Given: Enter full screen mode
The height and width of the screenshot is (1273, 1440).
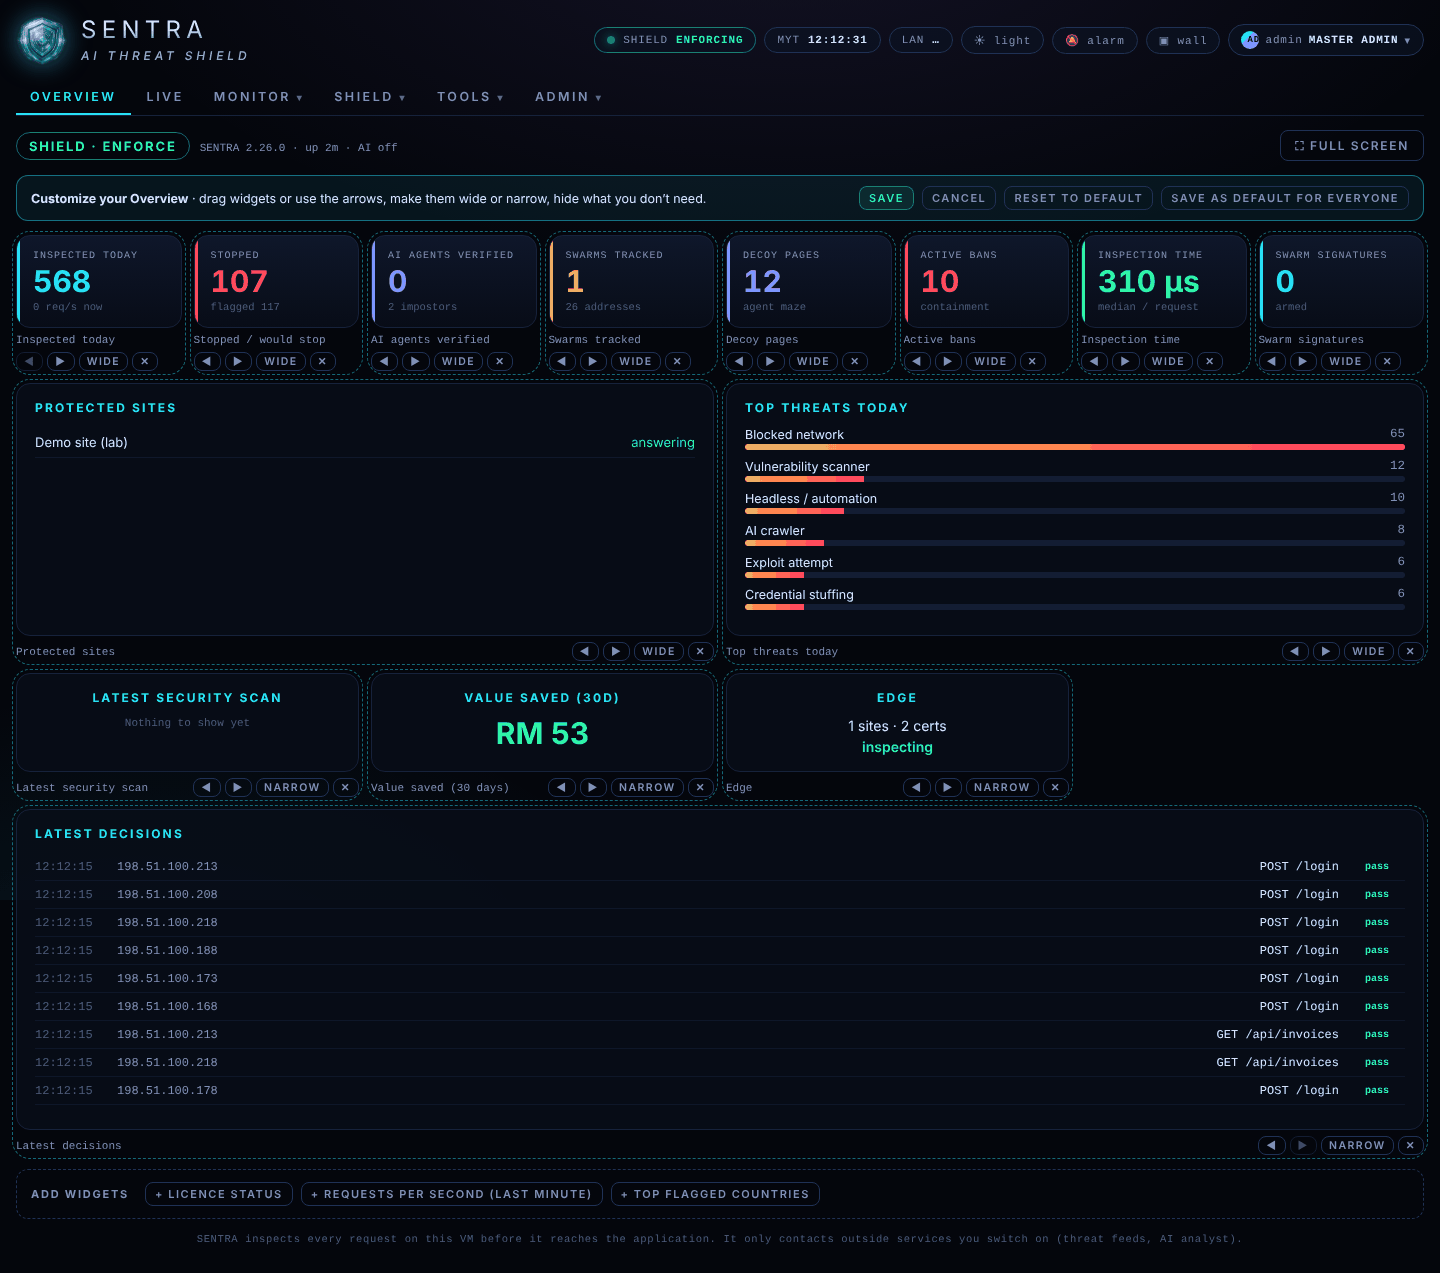Looking at the screenshot, I should [1352, 146].
